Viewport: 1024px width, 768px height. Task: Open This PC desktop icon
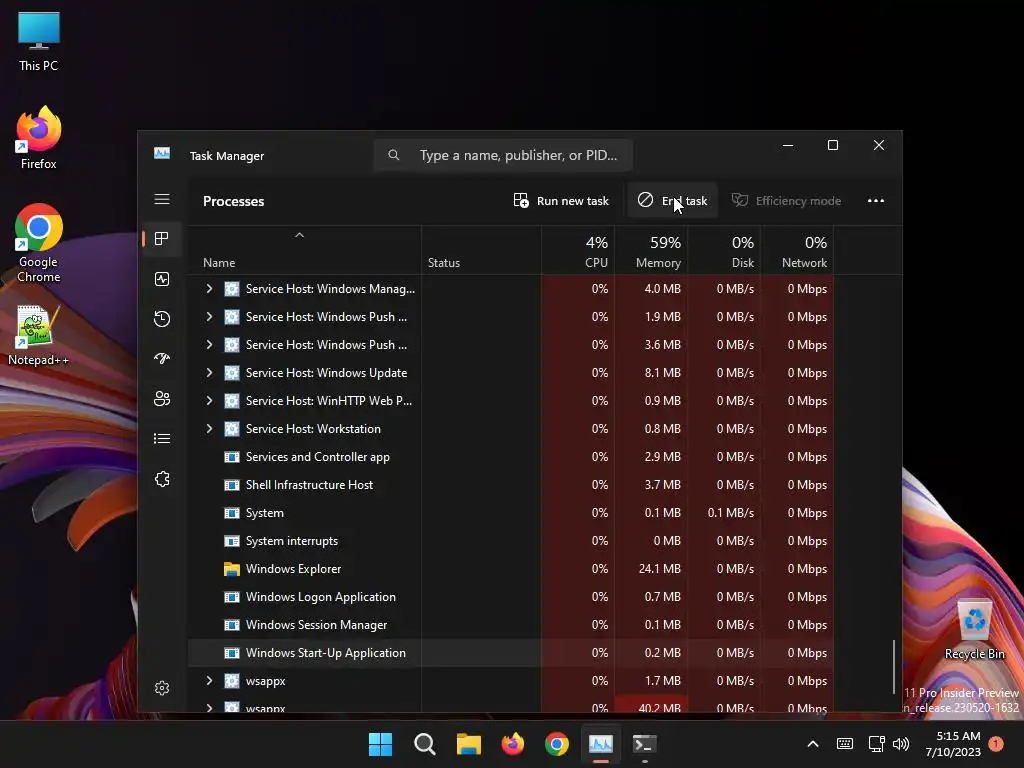click(x=39, y=41)
